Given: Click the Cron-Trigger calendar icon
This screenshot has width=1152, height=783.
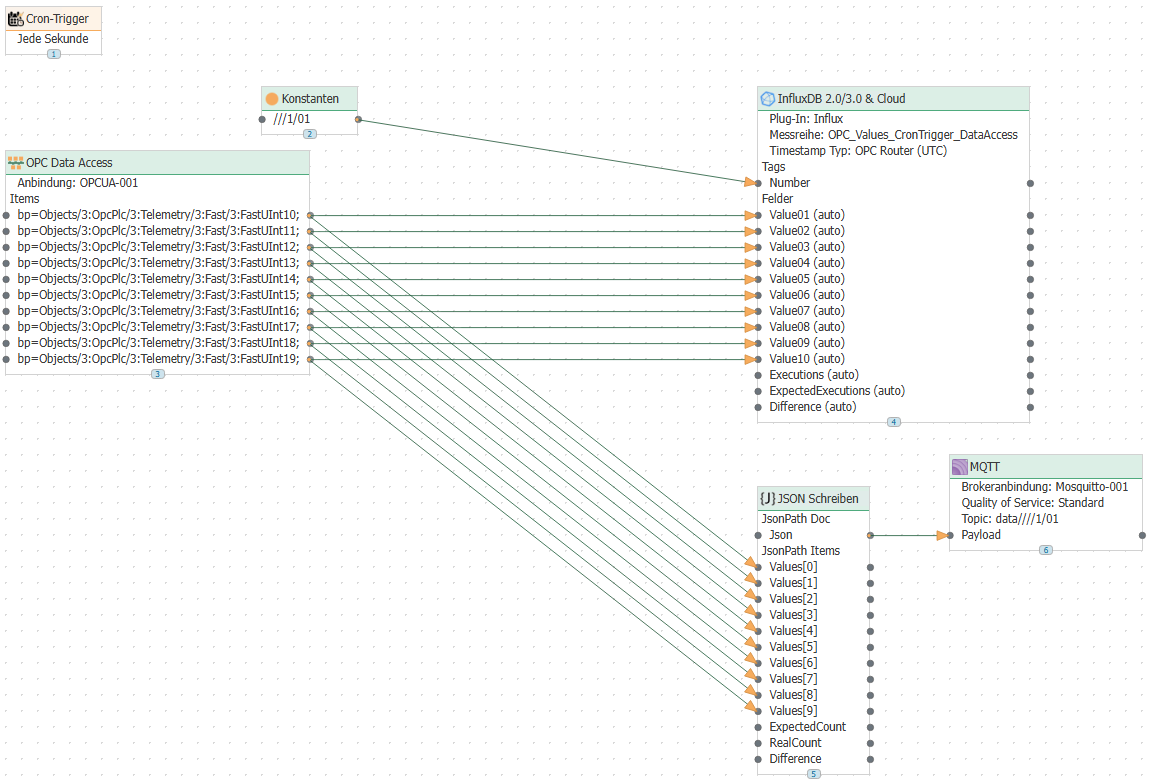Looking at the screenshot, I should click(16, 18).
